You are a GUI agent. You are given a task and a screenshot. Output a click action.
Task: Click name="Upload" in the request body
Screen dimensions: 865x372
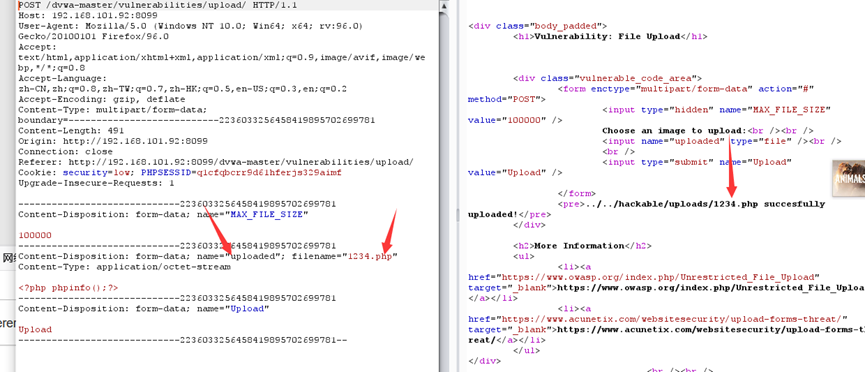[x=233, y=309]
